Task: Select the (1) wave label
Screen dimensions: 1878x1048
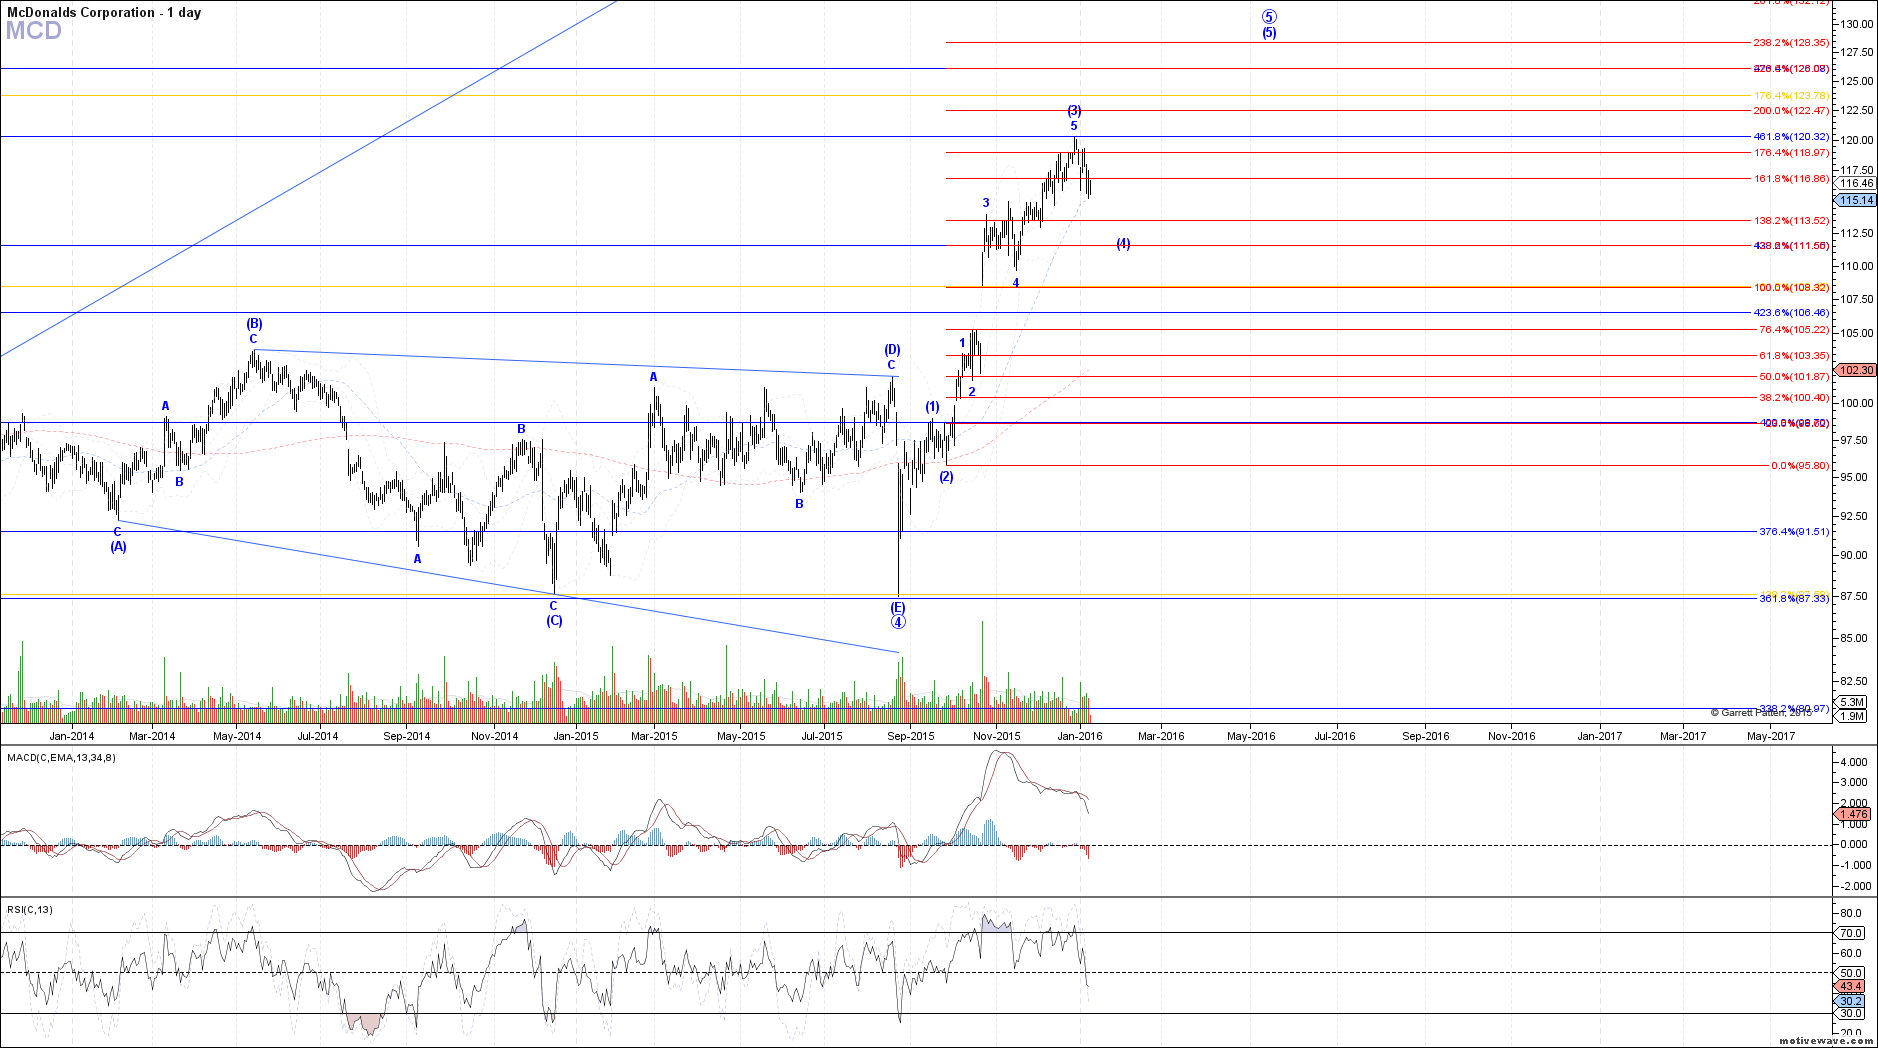Action: click(932, 407)
